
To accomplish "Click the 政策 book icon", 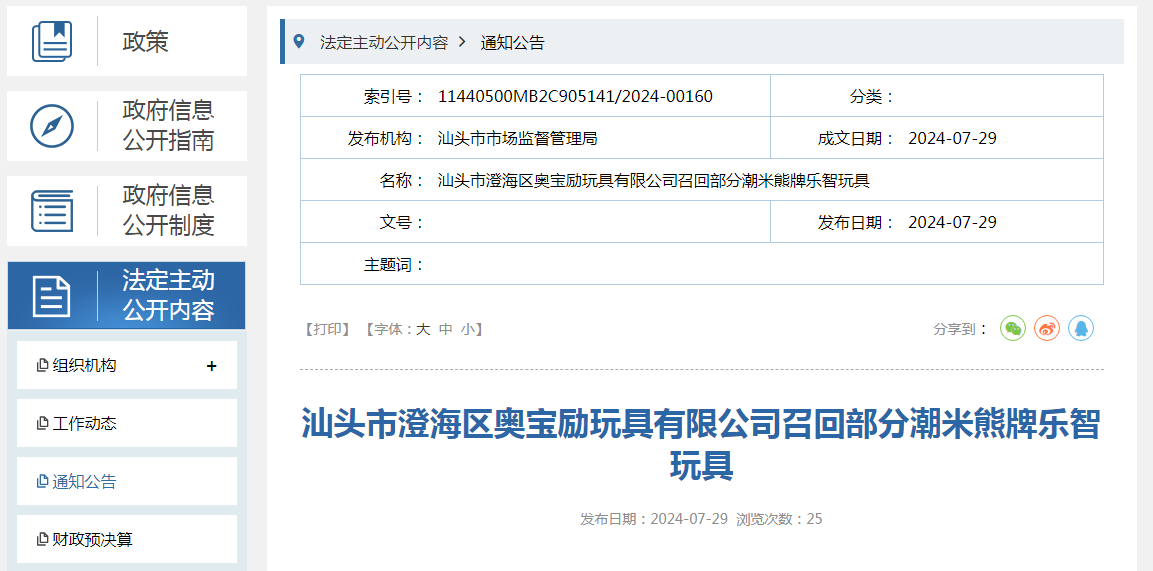I will (52, 42).
